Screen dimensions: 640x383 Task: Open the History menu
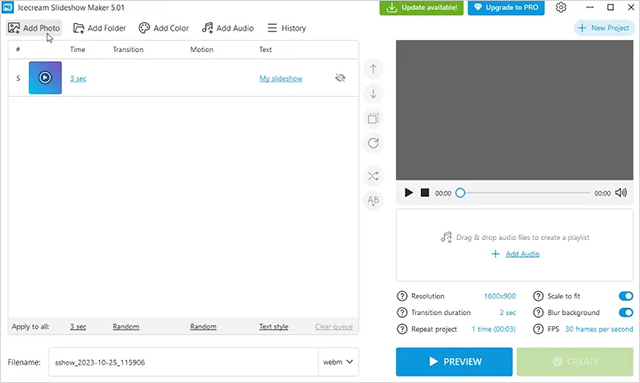(287, 28)
